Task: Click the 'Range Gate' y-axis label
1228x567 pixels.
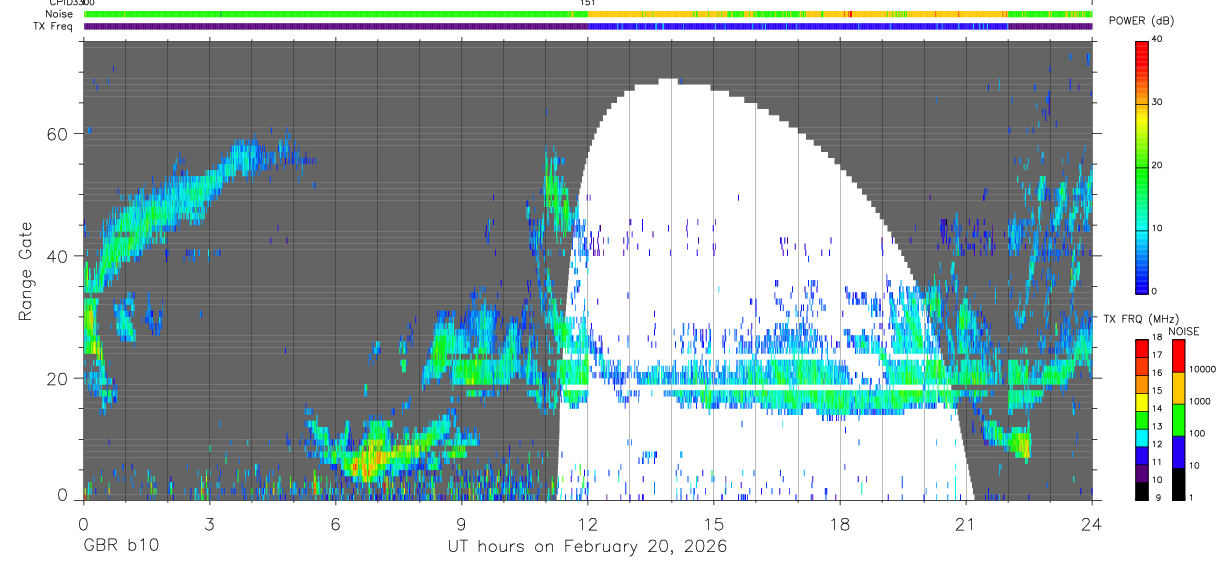Action: click(x=24, y=271)
